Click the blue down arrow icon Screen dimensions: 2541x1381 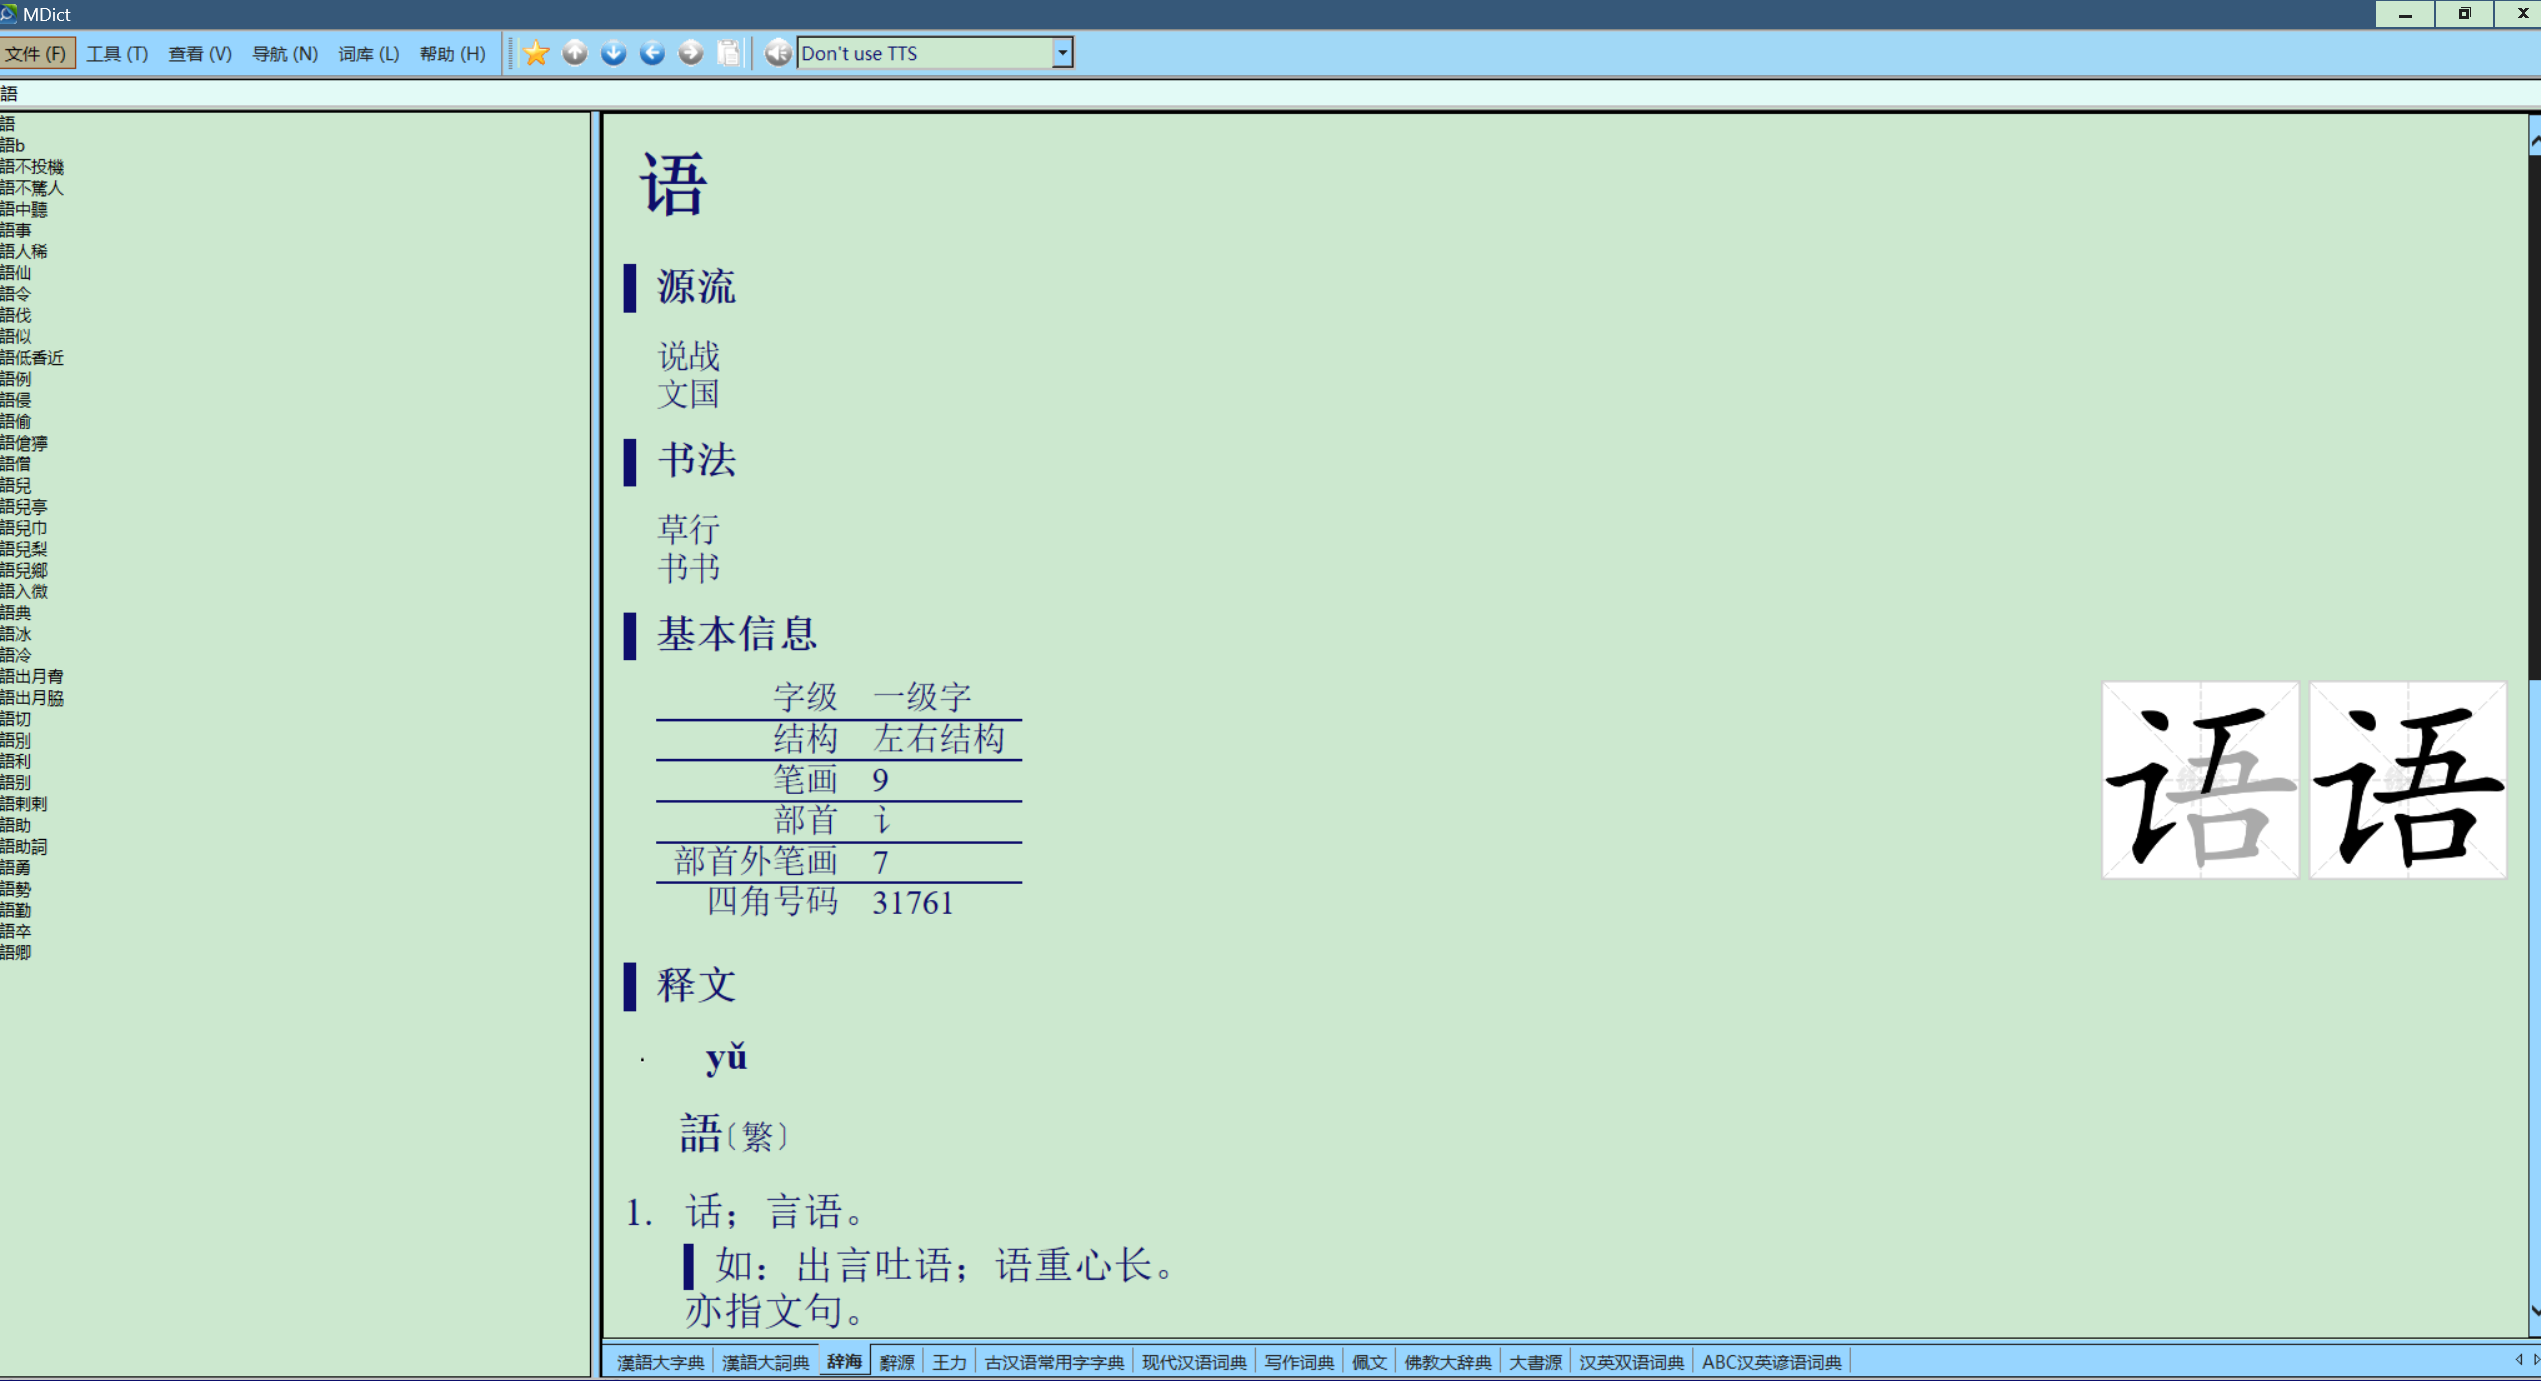pyautogui.click(x=613, y=53)
